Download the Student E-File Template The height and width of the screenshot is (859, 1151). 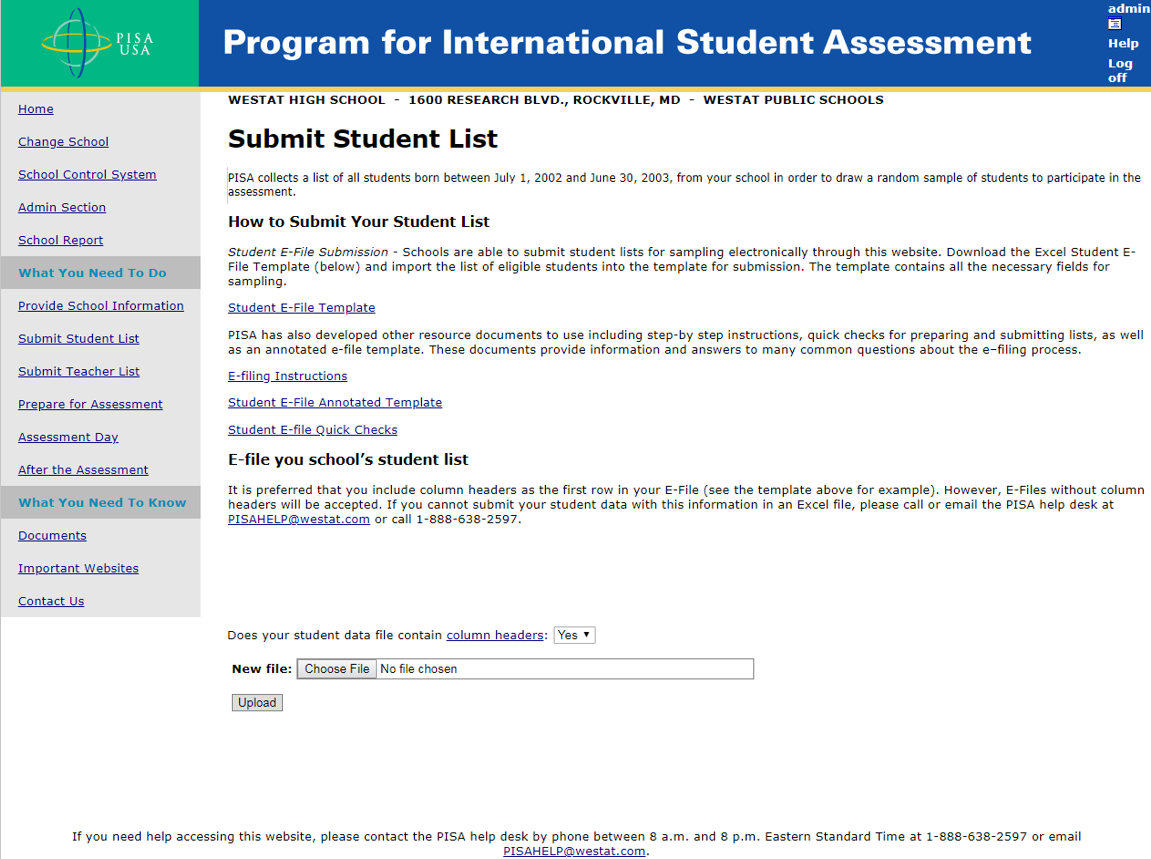301,308
